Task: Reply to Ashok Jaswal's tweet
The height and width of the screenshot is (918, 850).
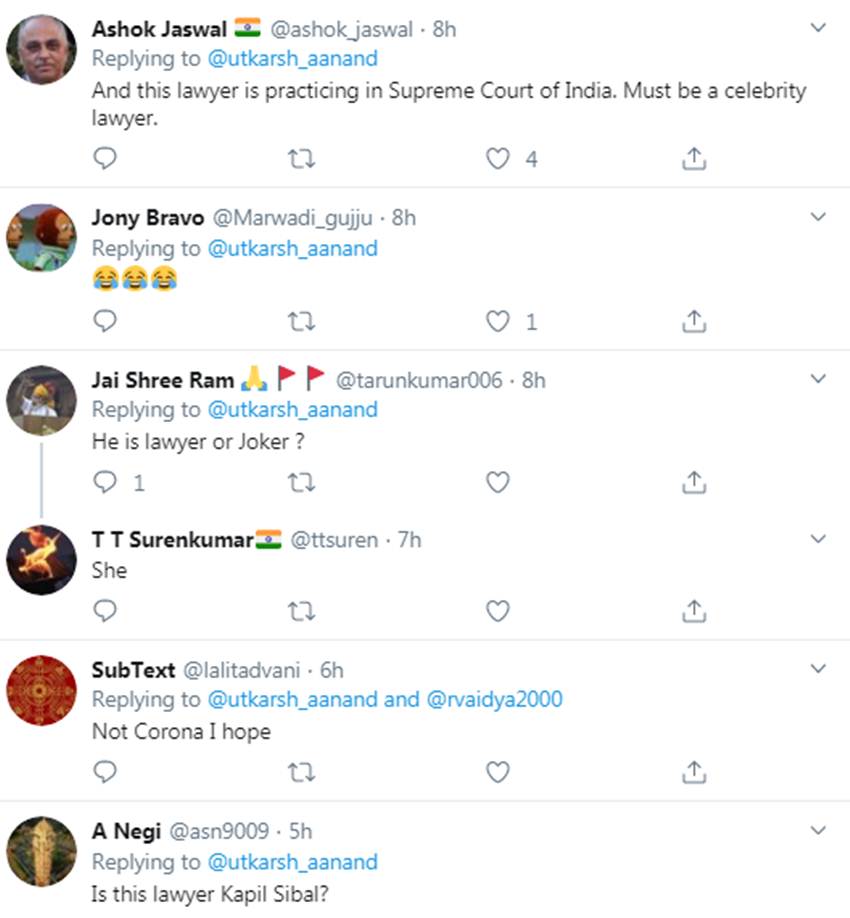Action: (104, 158)
